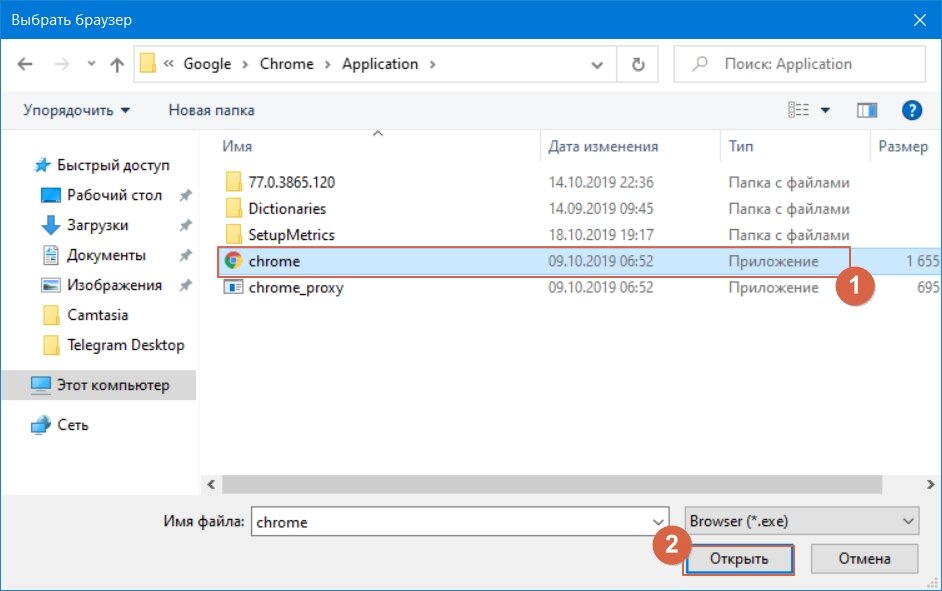Click the Chrome logo icon in list
The height and width of the screenshot is (591, 942).
(x=233, y=261)
